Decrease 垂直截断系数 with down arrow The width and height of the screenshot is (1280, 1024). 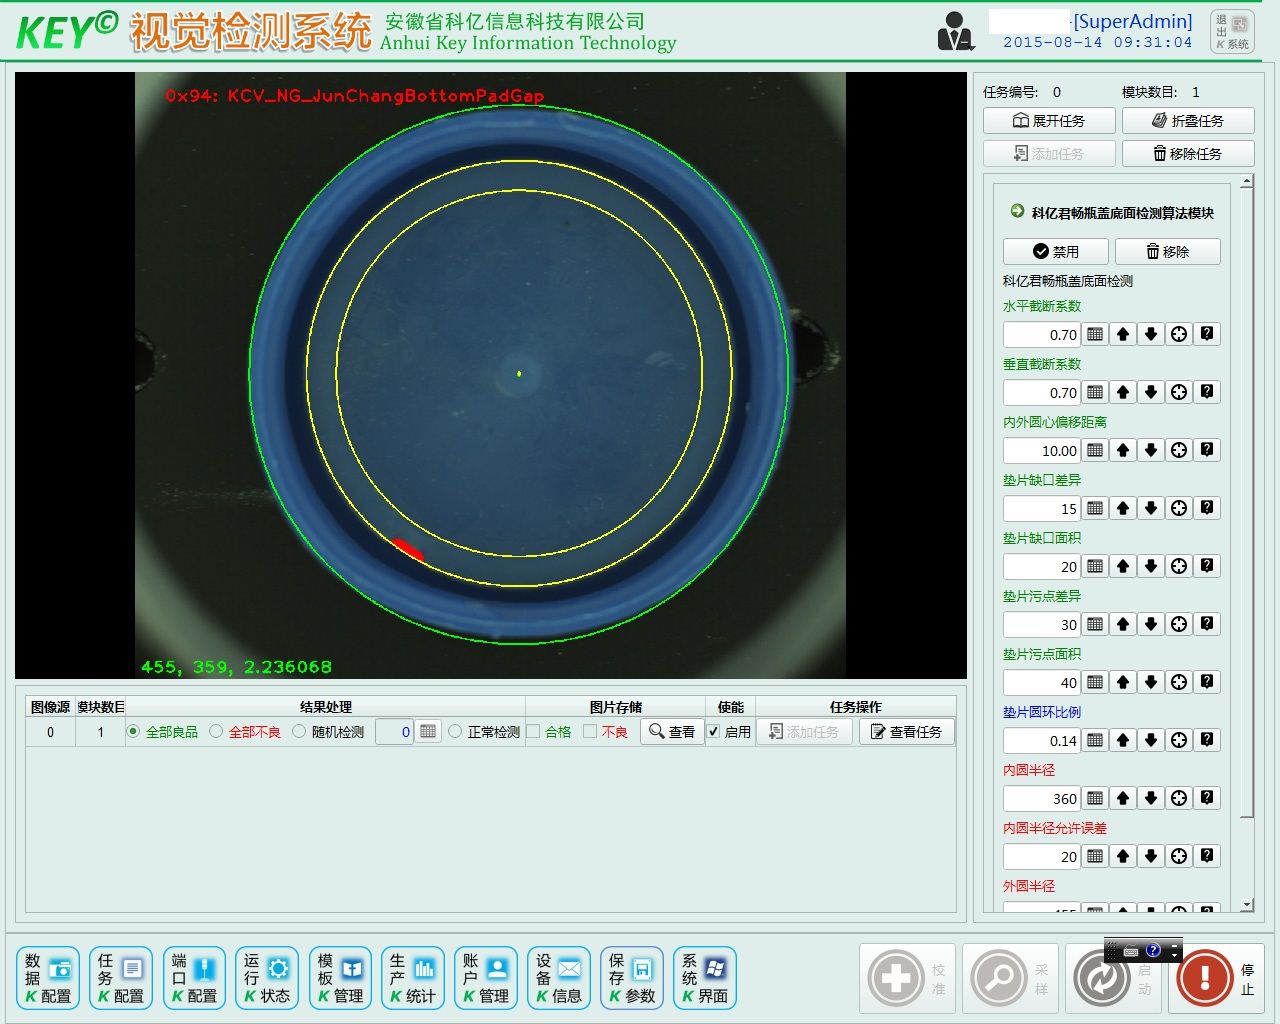[1151, 392]
